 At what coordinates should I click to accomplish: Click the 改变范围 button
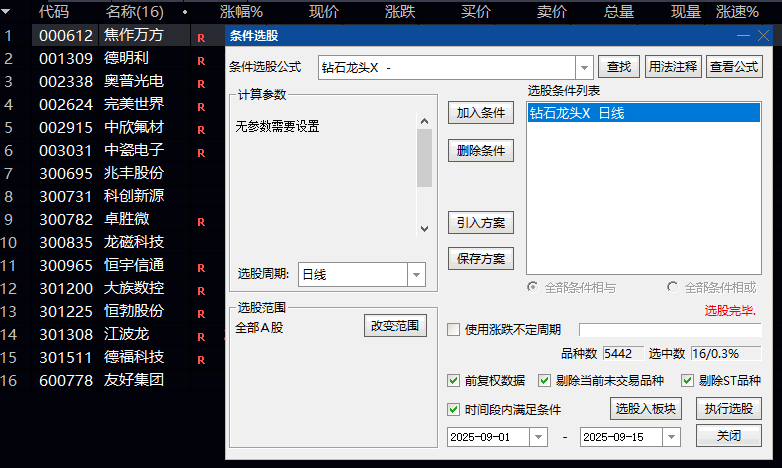pos(395,326)
